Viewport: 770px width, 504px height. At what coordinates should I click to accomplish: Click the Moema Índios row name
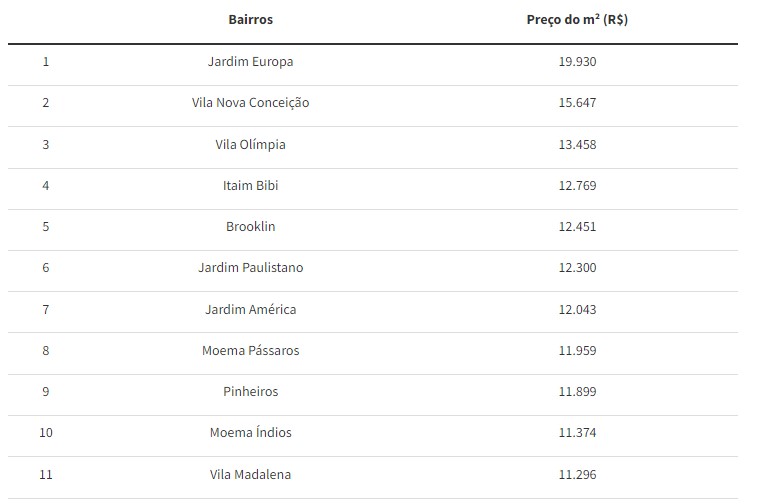250,433
